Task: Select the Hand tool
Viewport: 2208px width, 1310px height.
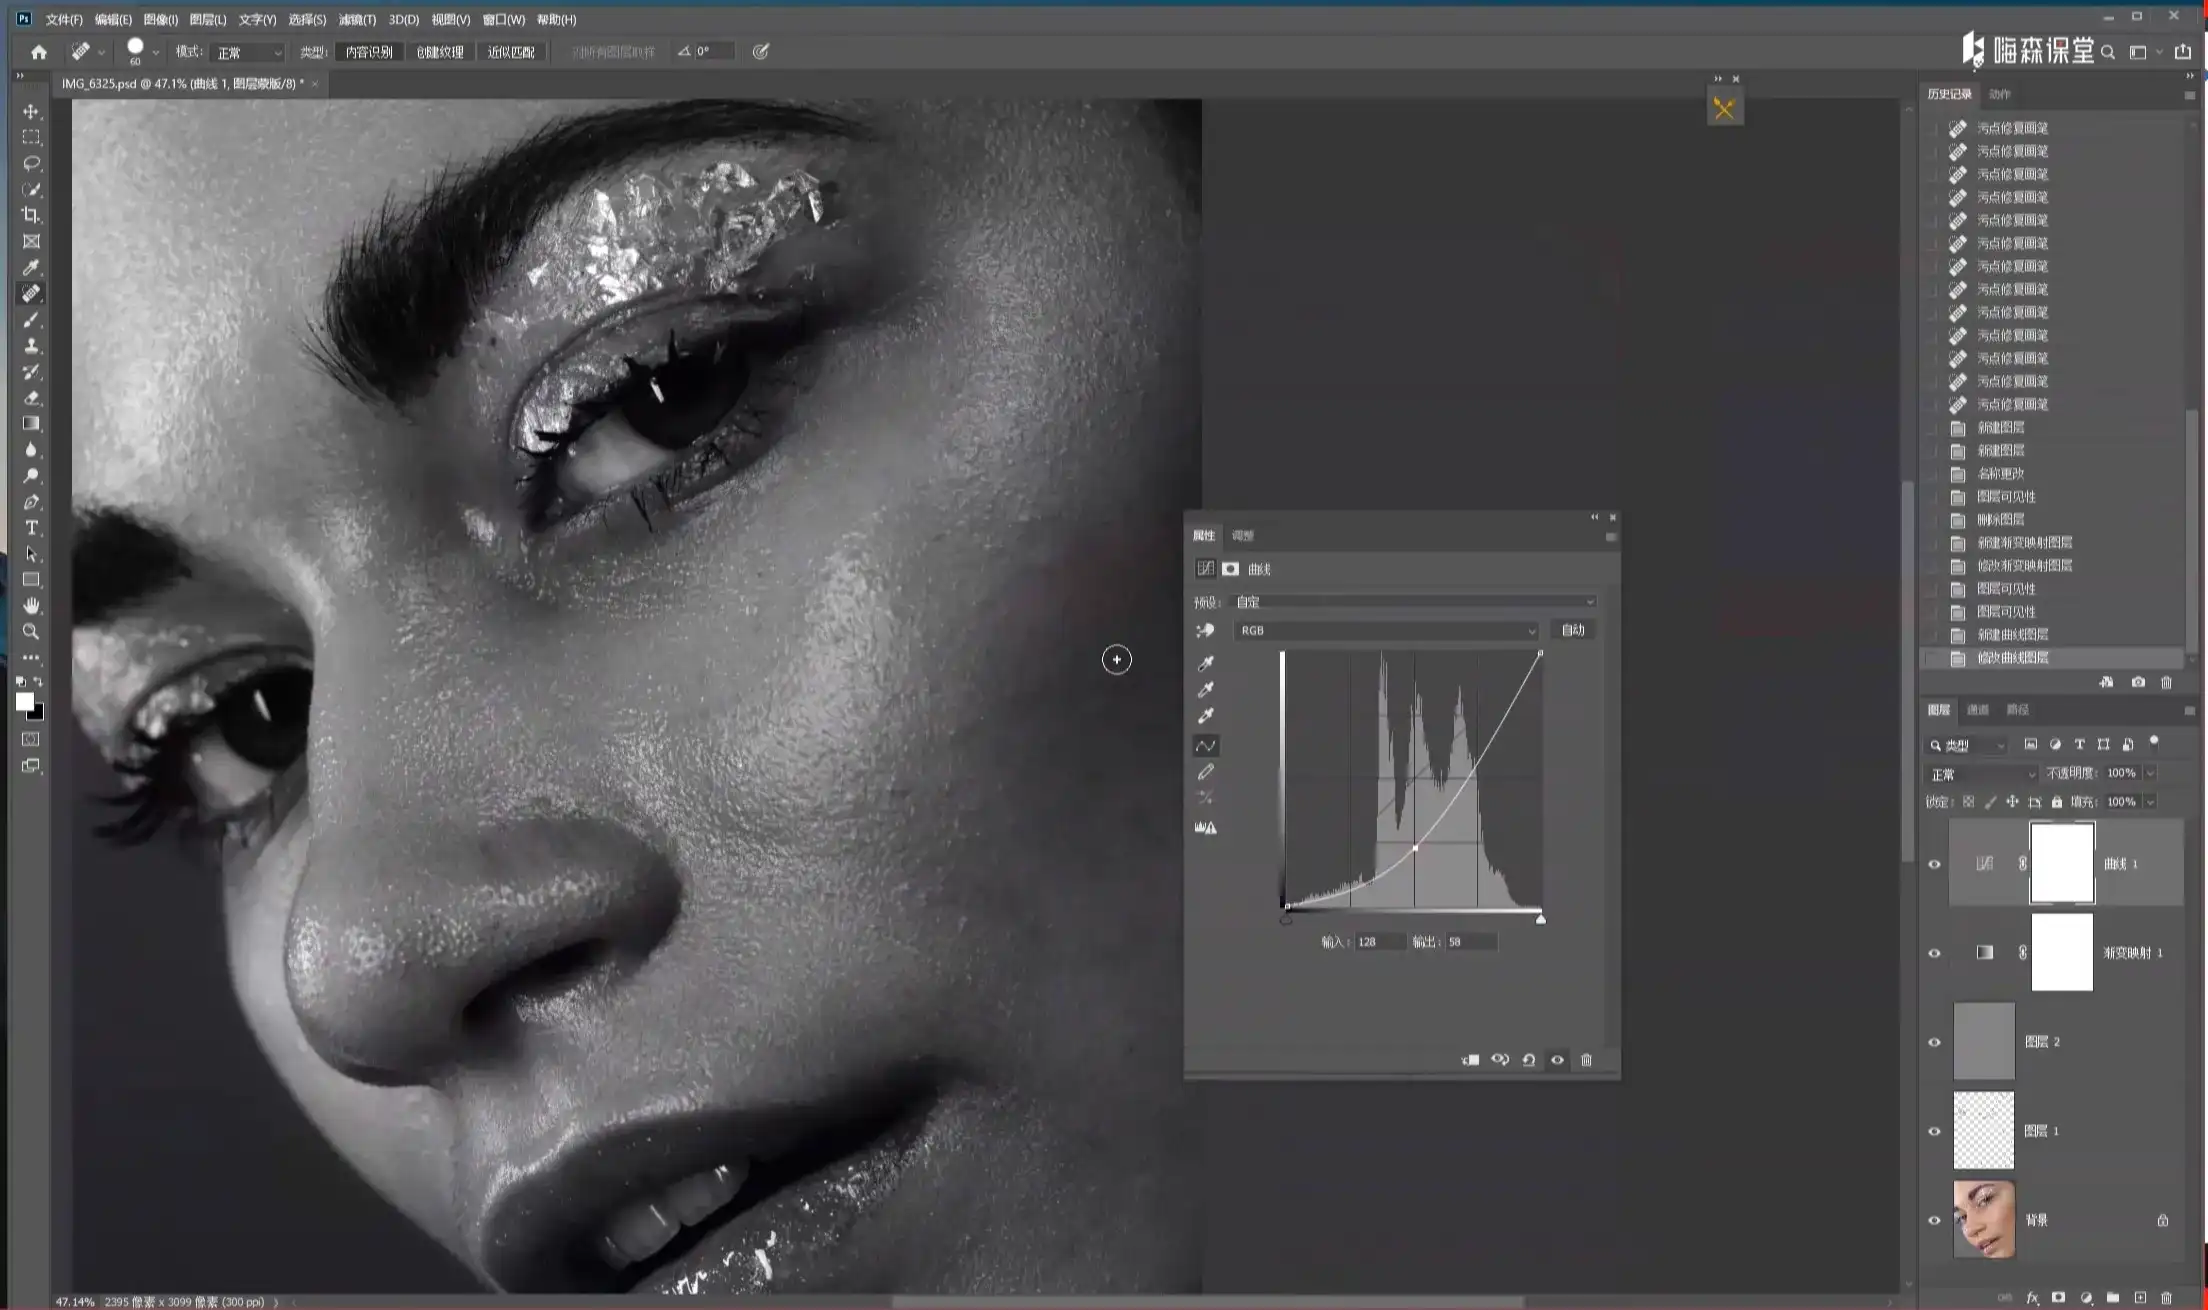Action: click(x=31, y=606)
